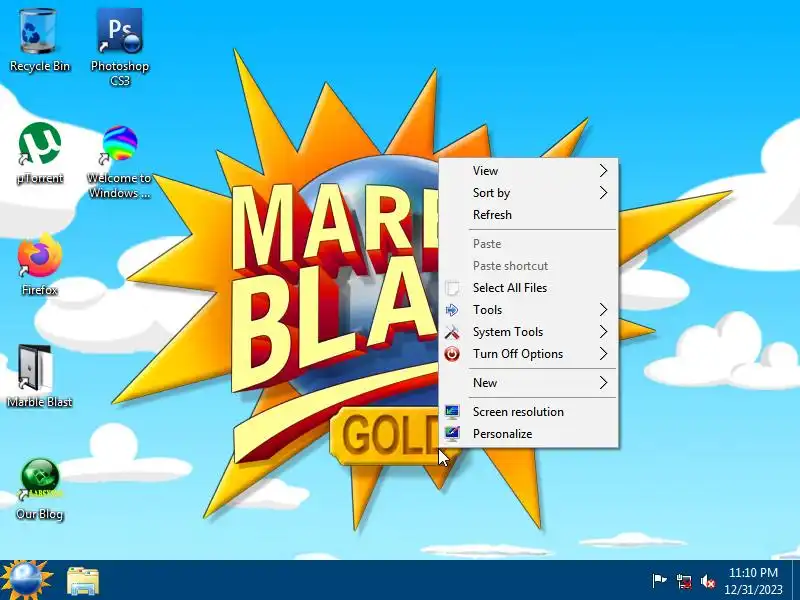Open the System Tools menu entry
Screen dimensions: 800x600
pyautogui.click(x=529, y=332)
